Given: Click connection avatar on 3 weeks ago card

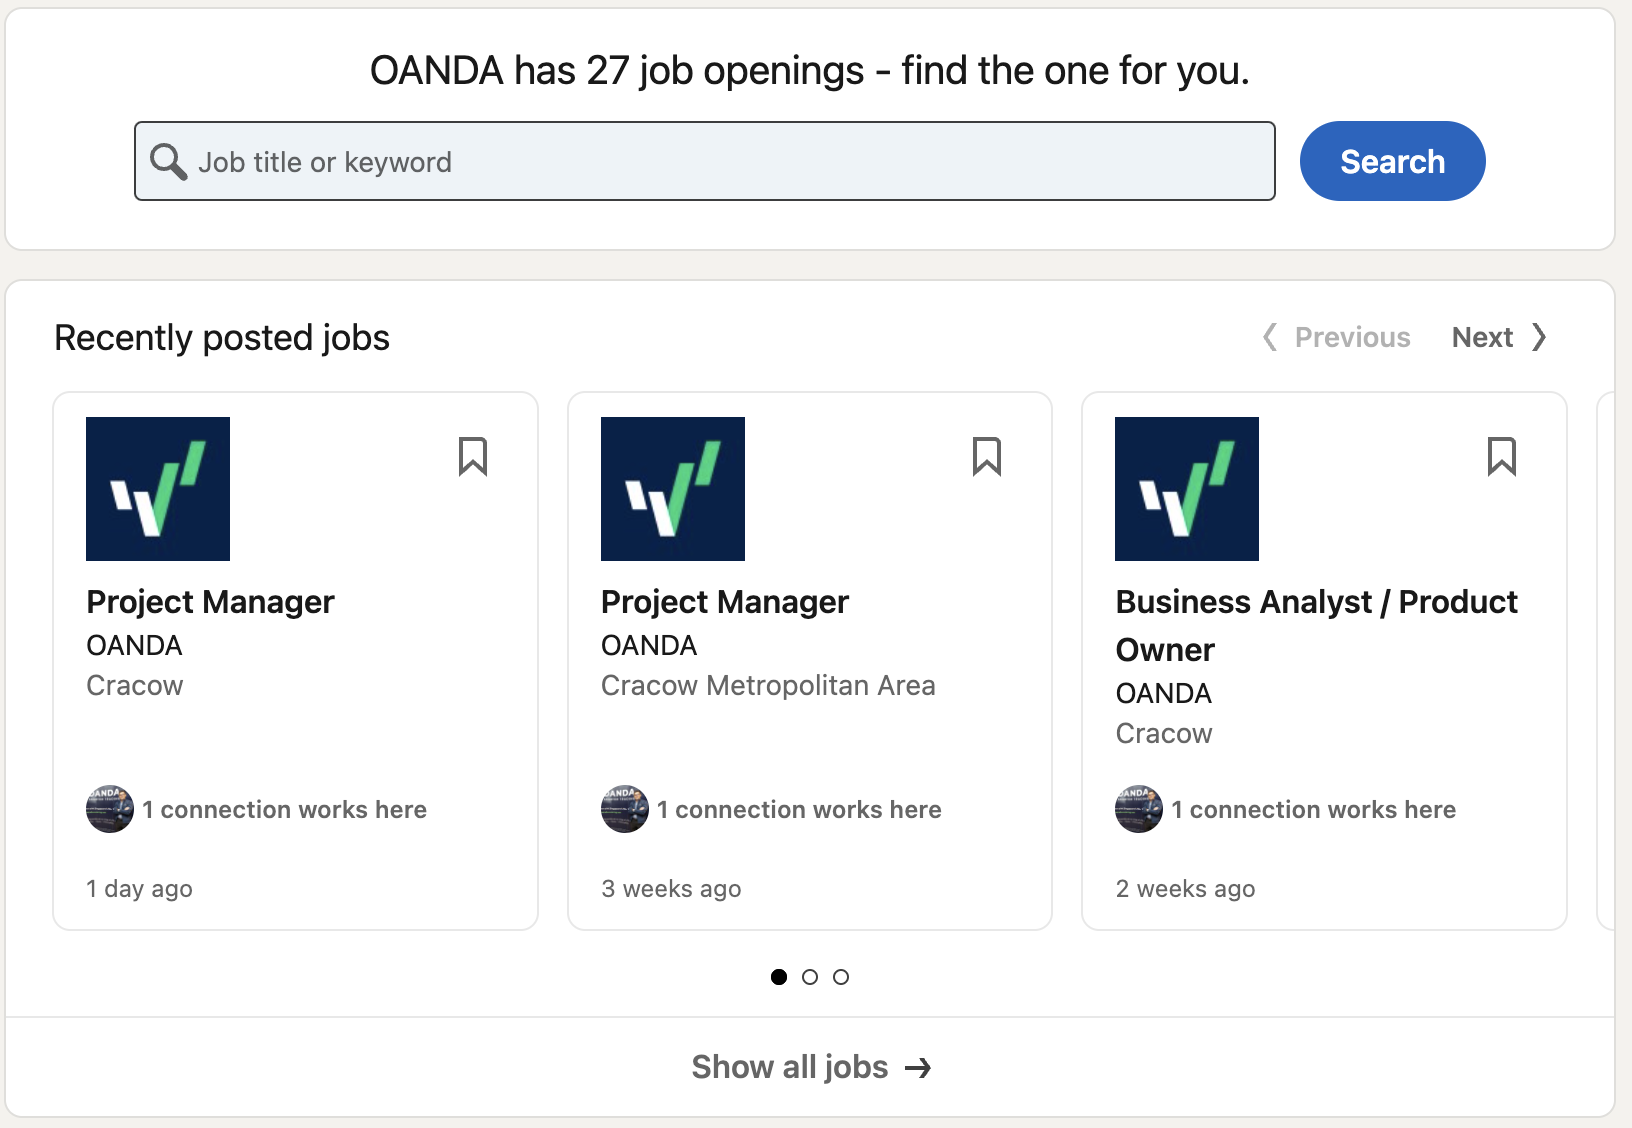Looking at the screenshot, I should pyautogui.click(x=625, y=809).
